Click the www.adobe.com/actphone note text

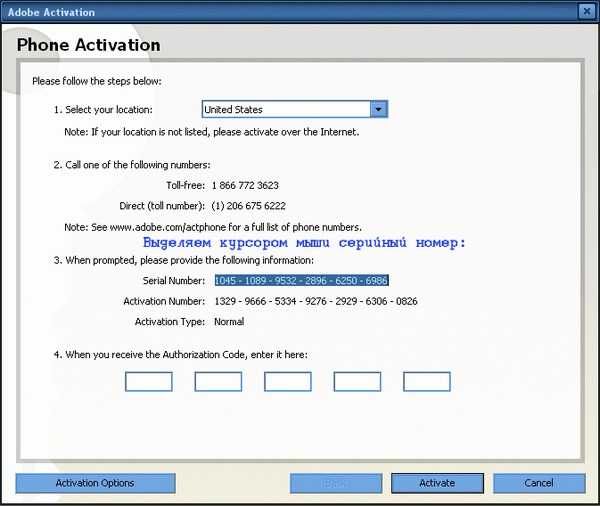pyautogui.click(x=213, y=227)
